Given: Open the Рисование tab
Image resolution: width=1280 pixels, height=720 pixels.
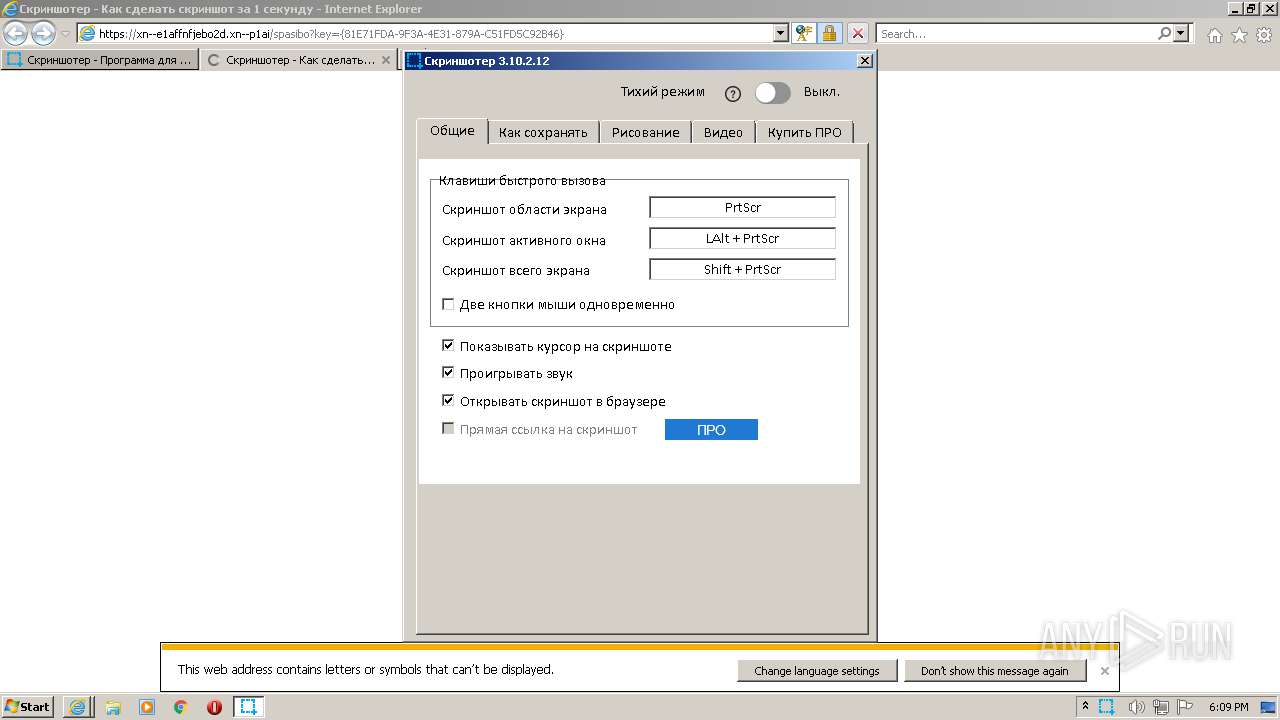Looking at the screenshot, I should click(x=646, y=132).
